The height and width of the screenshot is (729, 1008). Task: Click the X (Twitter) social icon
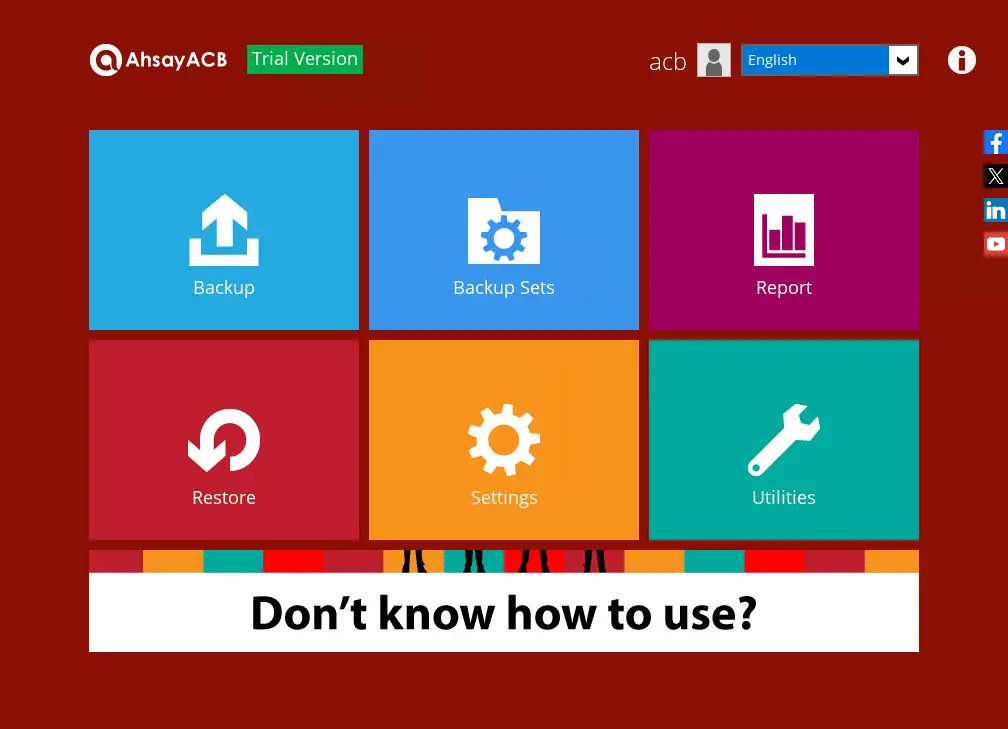tap(995, 176)
